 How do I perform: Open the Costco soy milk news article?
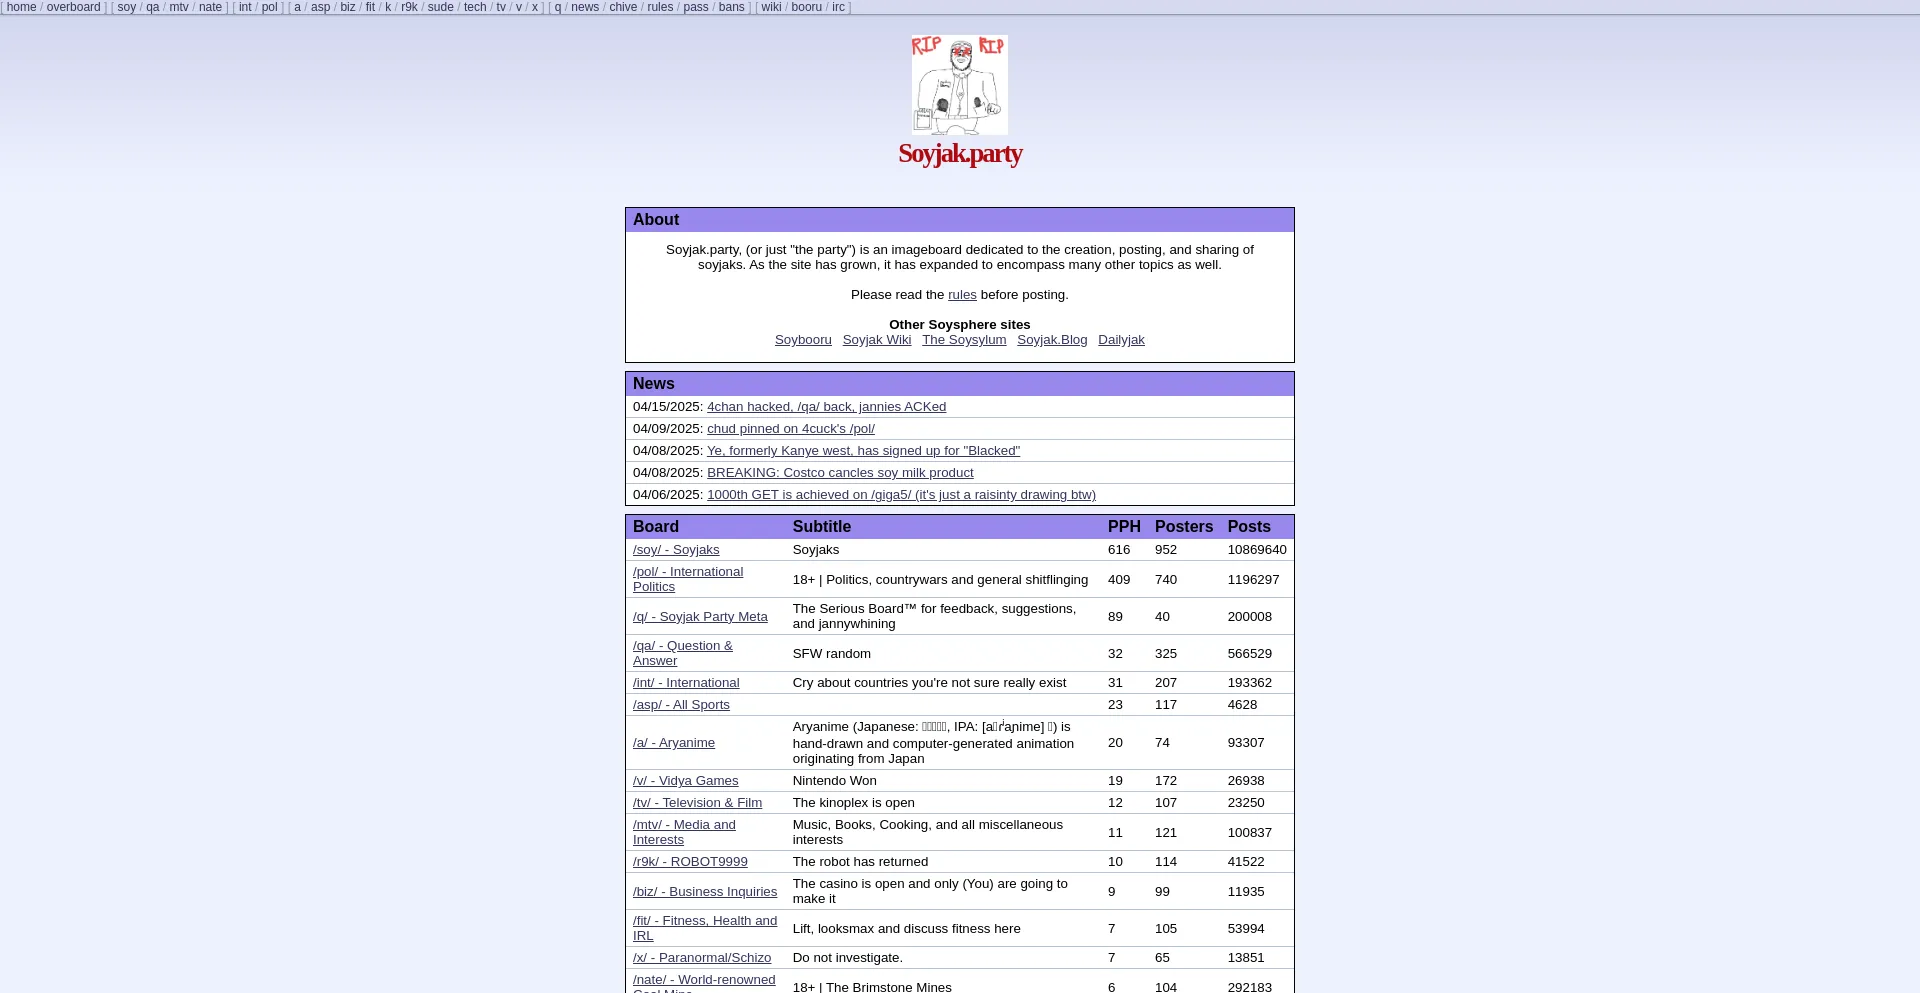[x=840, y=473]
